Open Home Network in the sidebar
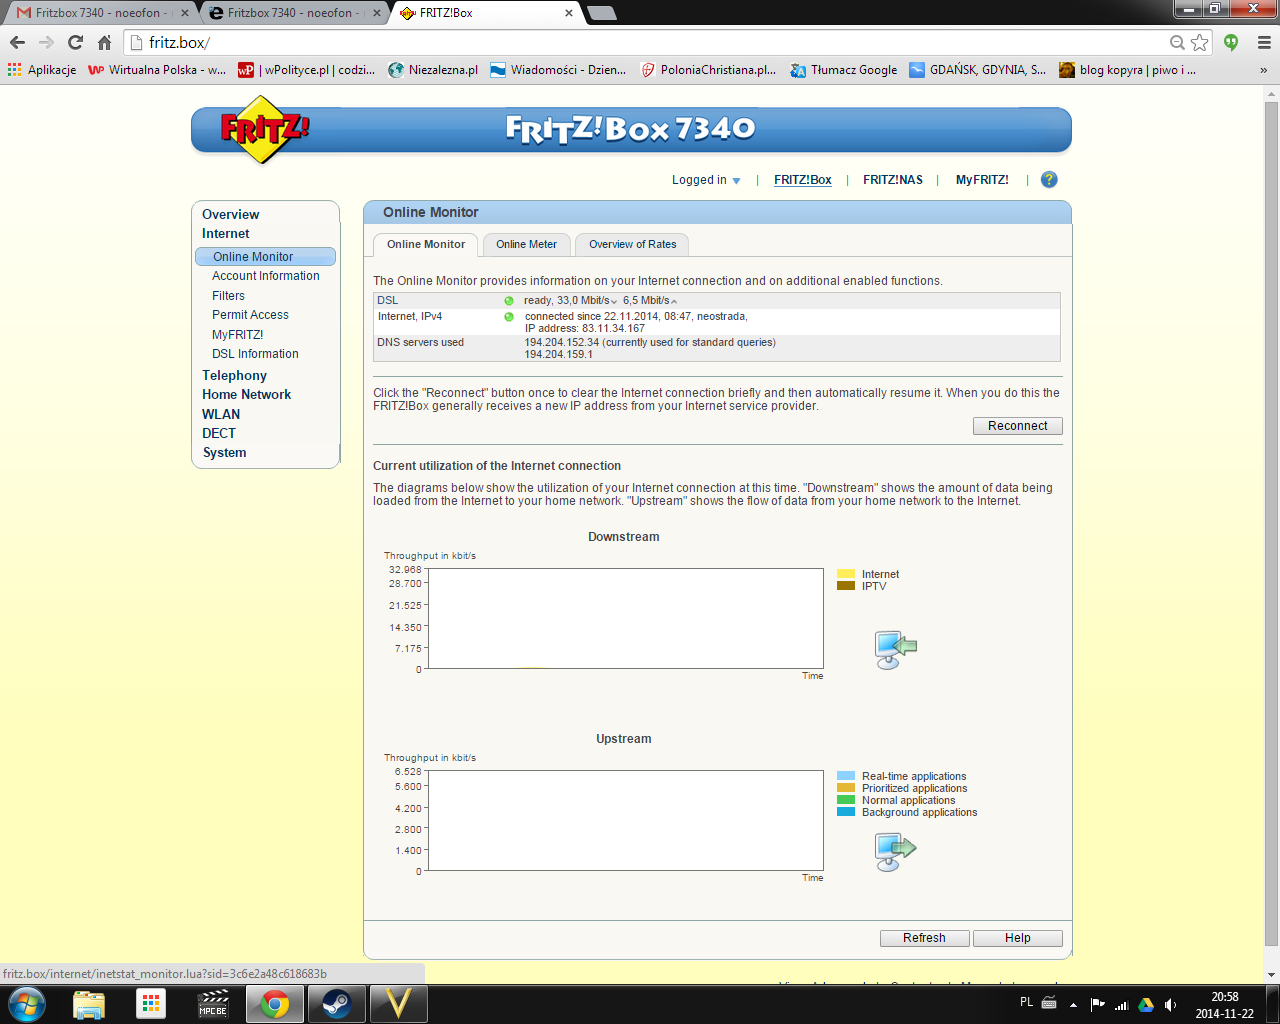Viewport: 1280px width, 1024px height. pos(246,395)
